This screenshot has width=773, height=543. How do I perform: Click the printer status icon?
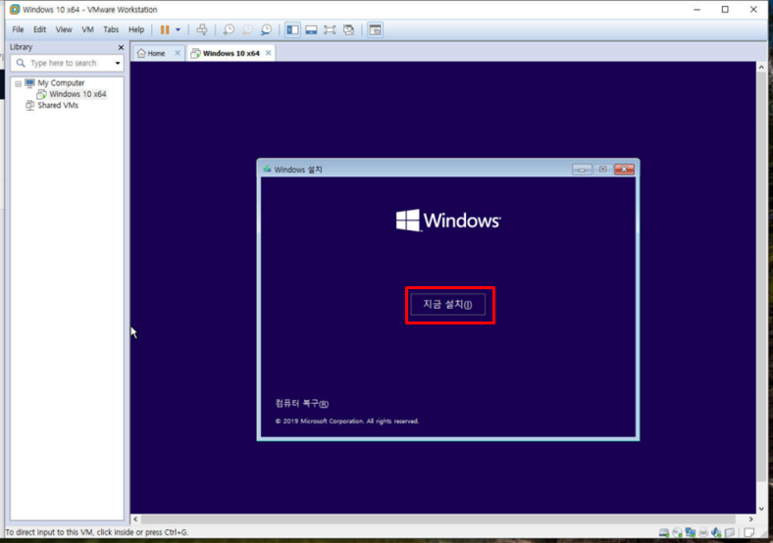(703, 533)
